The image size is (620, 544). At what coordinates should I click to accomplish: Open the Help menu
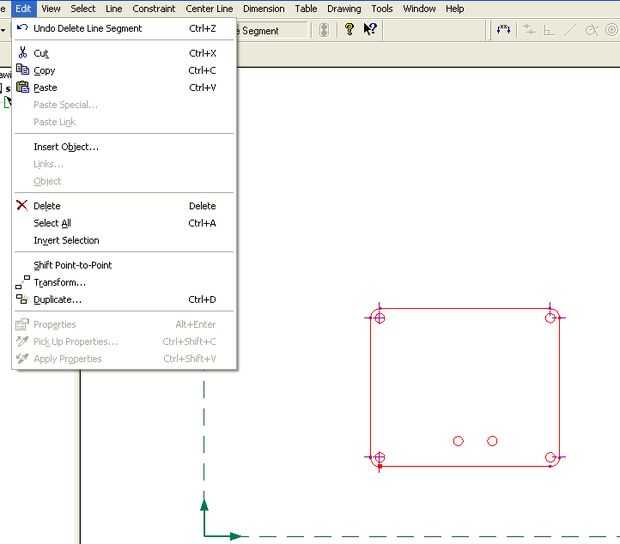point(455,8)
